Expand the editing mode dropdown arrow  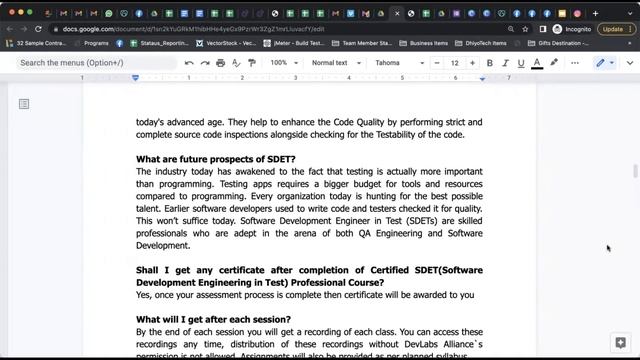(x=611, y=63)
